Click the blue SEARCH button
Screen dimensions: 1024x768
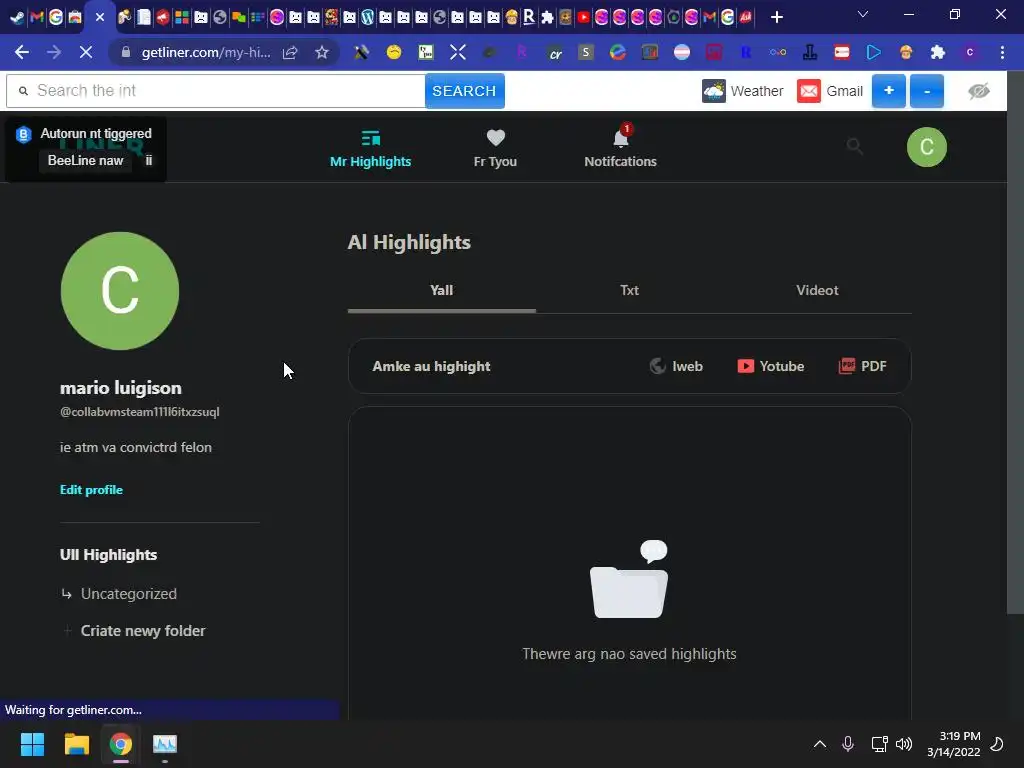pyautogui.click(x=464, y=91)
